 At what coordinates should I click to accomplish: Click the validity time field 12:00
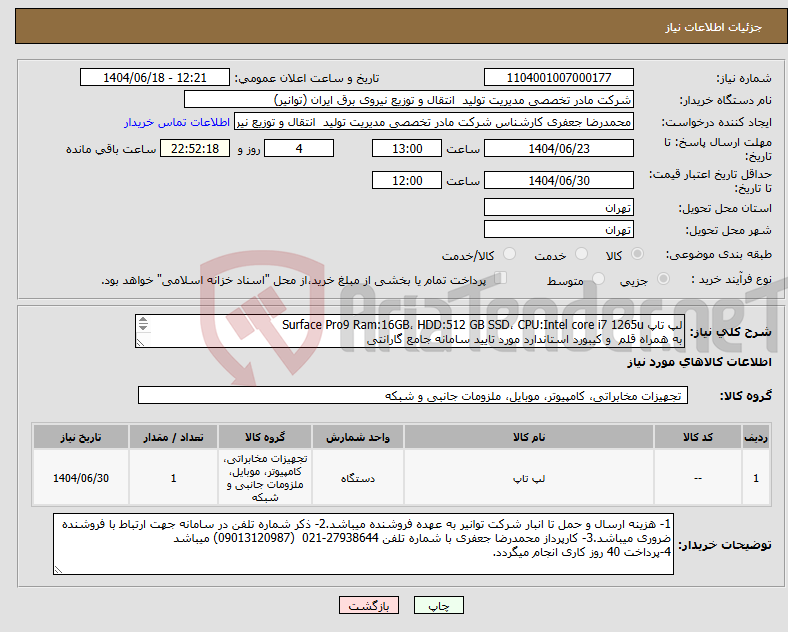pyautogui.click(x=407, y=180)
